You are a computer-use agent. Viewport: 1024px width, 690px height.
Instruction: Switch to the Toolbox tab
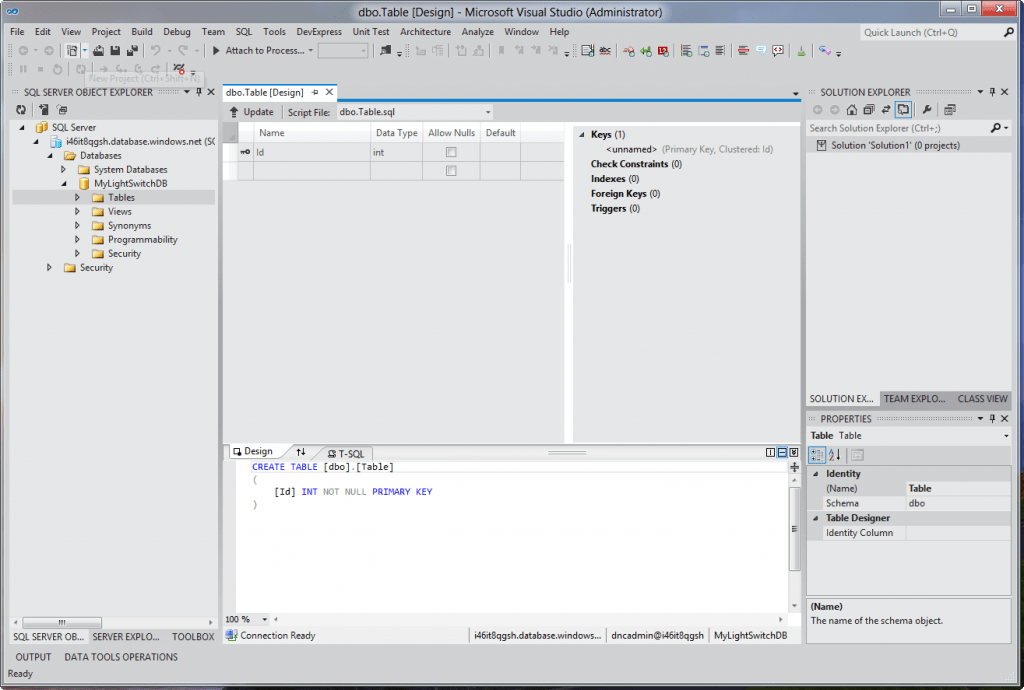pos(193,636)
